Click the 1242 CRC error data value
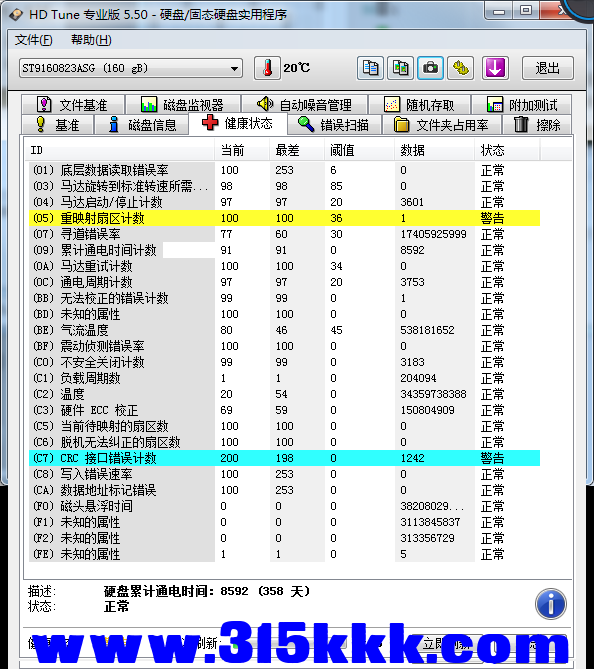Viewport: 594px width, 669px height. pos(412,458)
